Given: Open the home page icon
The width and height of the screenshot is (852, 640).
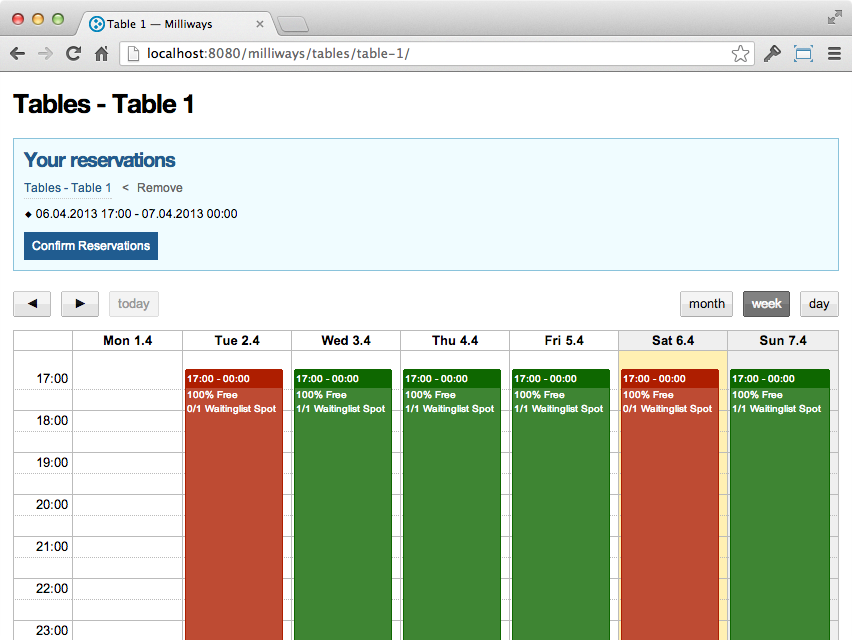Looking at the screenshot, I should [x=102, y=53].
